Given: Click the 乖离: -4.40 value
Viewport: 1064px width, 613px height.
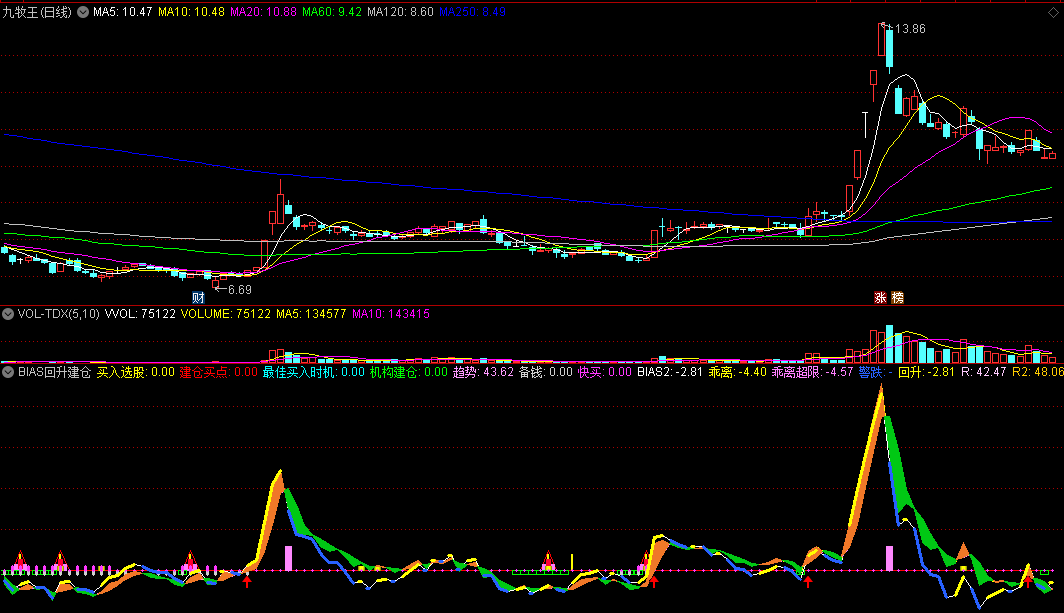Looking at the screenshot, I should pyautogui.click(x=738, y=372).
